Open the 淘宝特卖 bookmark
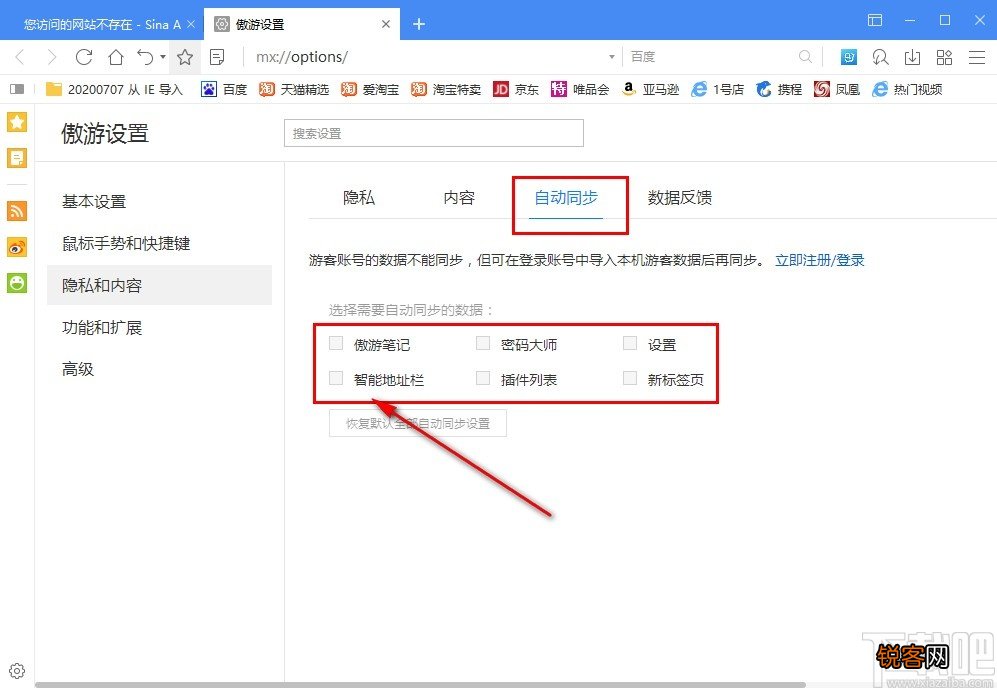997x688 pixels. 446,90
